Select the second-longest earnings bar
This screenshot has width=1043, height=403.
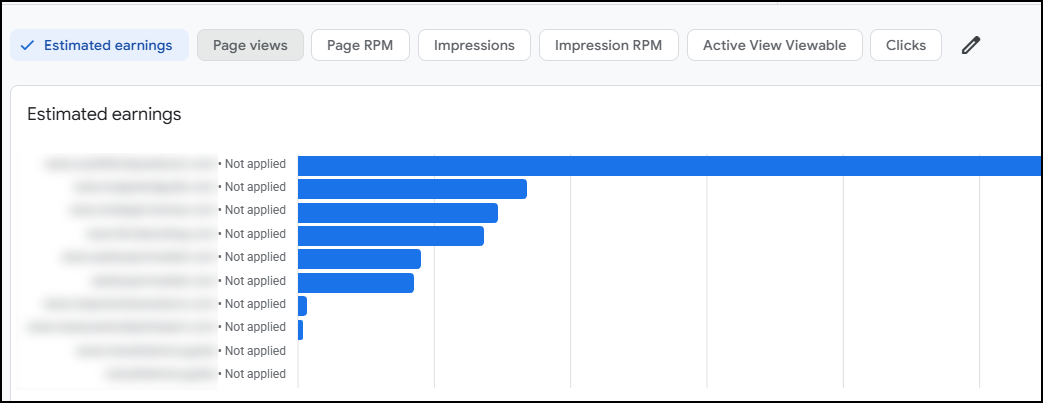click(x=412, y=189)
